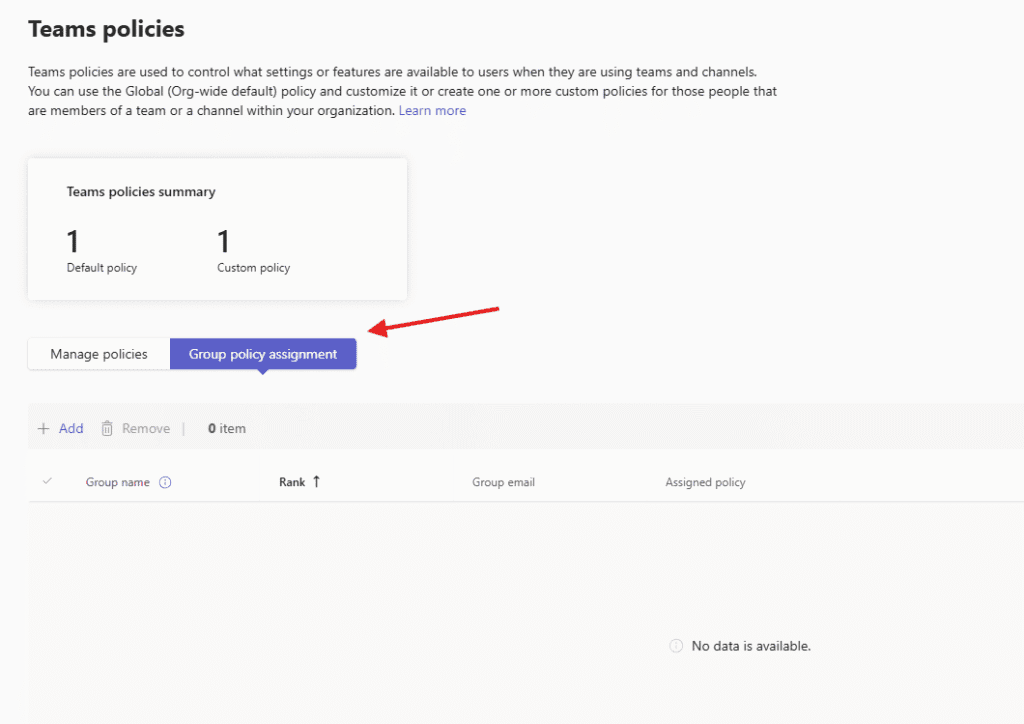Click the Remove button label
1024x724 pixels.
coord(146,428)
